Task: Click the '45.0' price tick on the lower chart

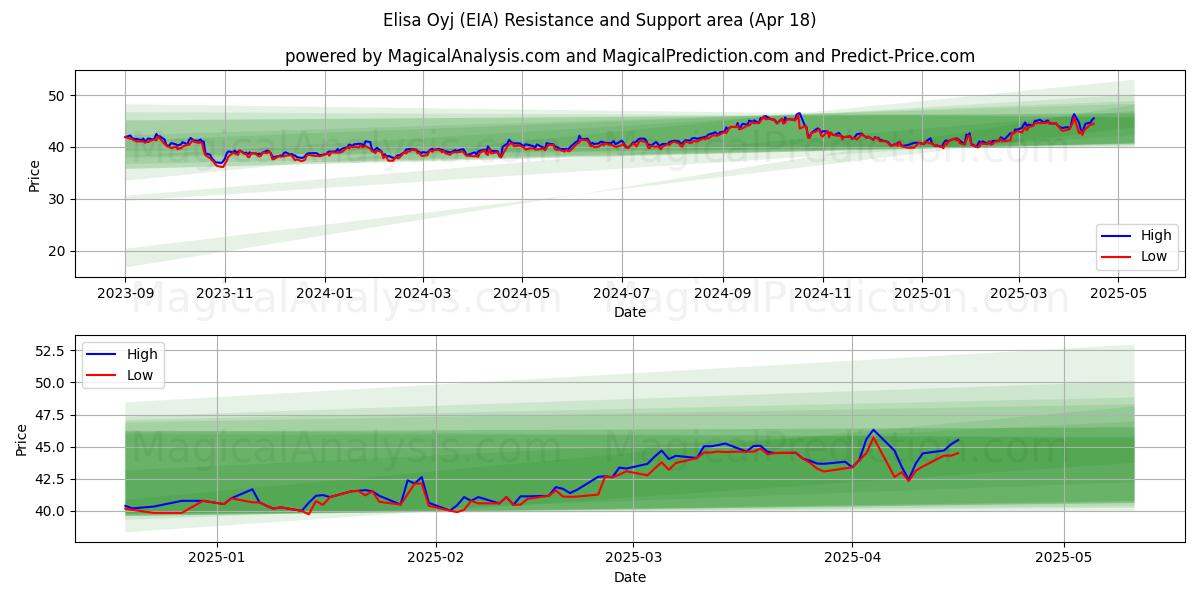Action: pyautogui.click(x=52, y=447)
